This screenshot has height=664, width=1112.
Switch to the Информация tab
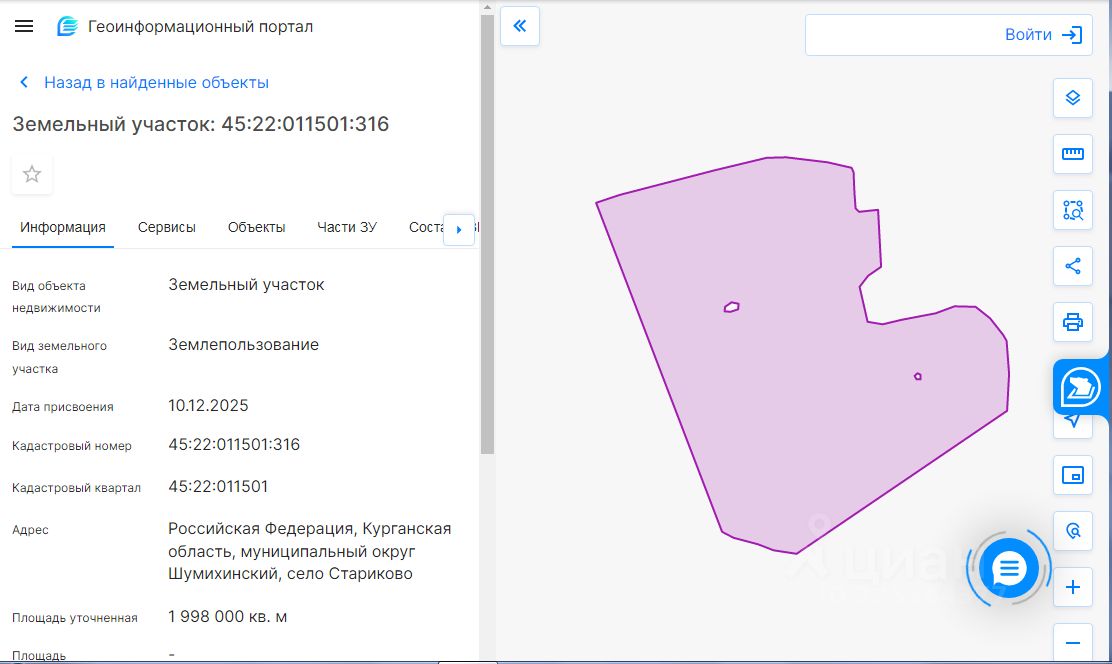point(63,228)
